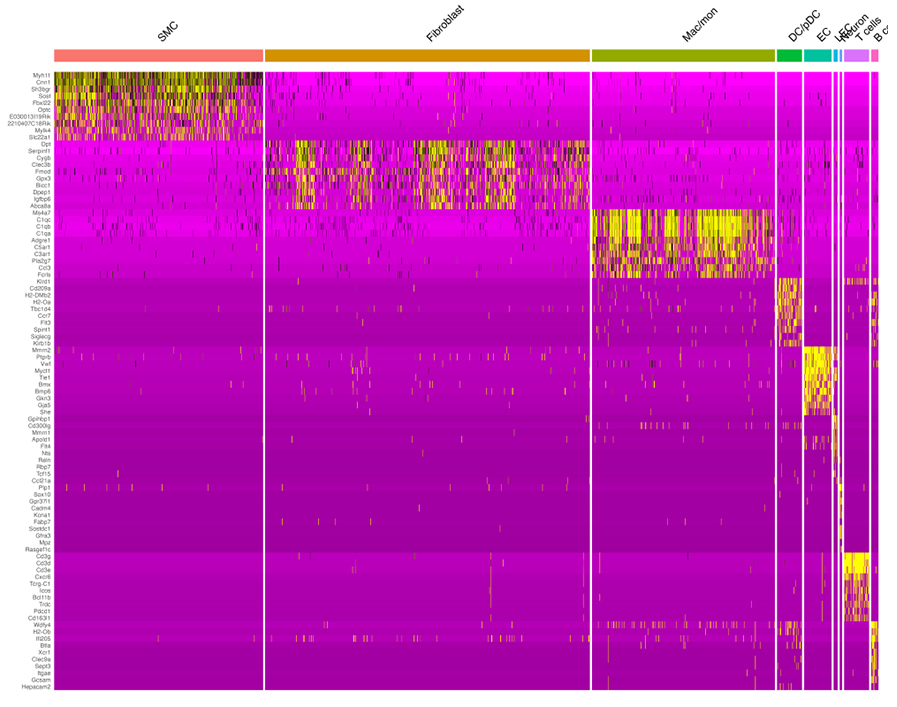Click the olive Mac/mon cluster color bar
The height and width of the screenshot is (707, 897).
683,56
